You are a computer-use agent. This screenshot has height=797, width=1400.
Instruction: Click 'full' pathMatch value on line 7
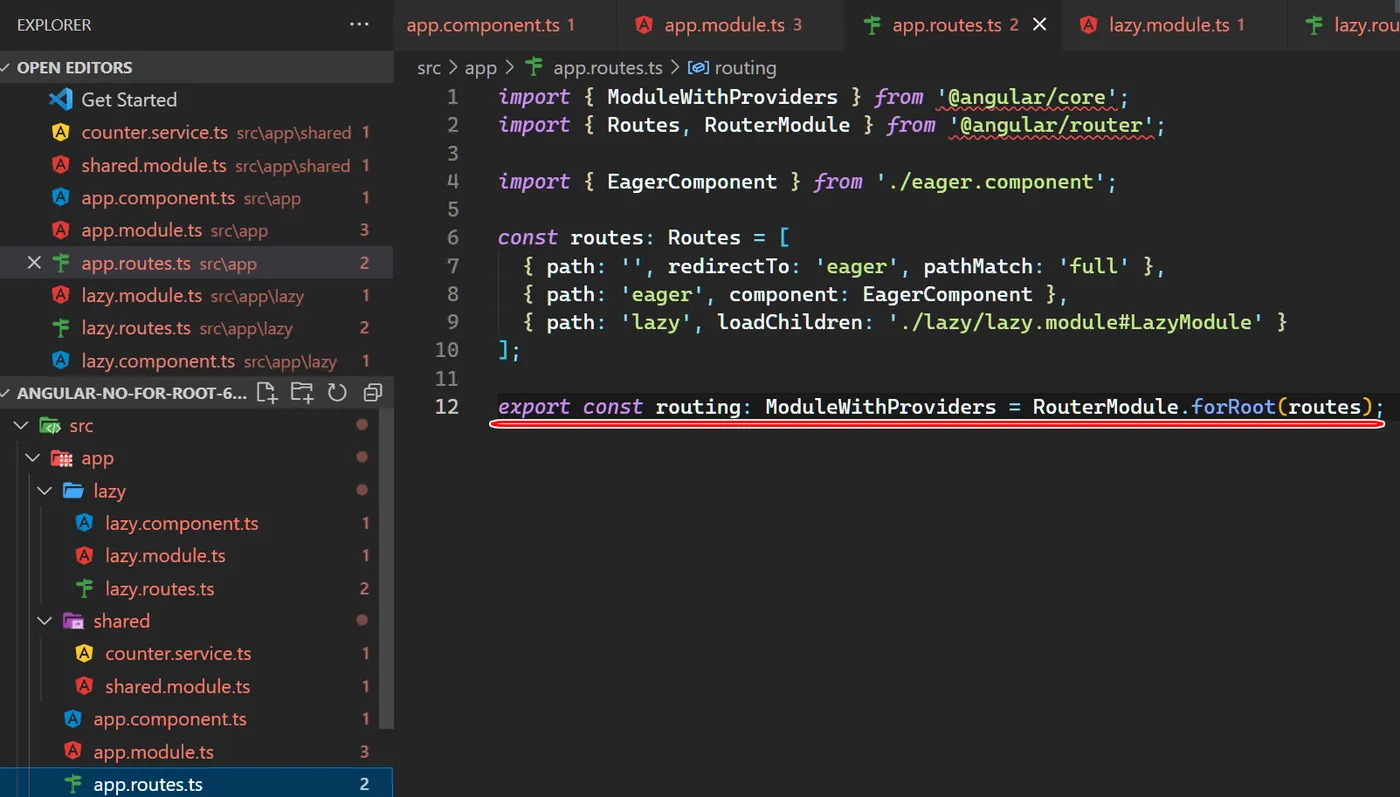1095,266
